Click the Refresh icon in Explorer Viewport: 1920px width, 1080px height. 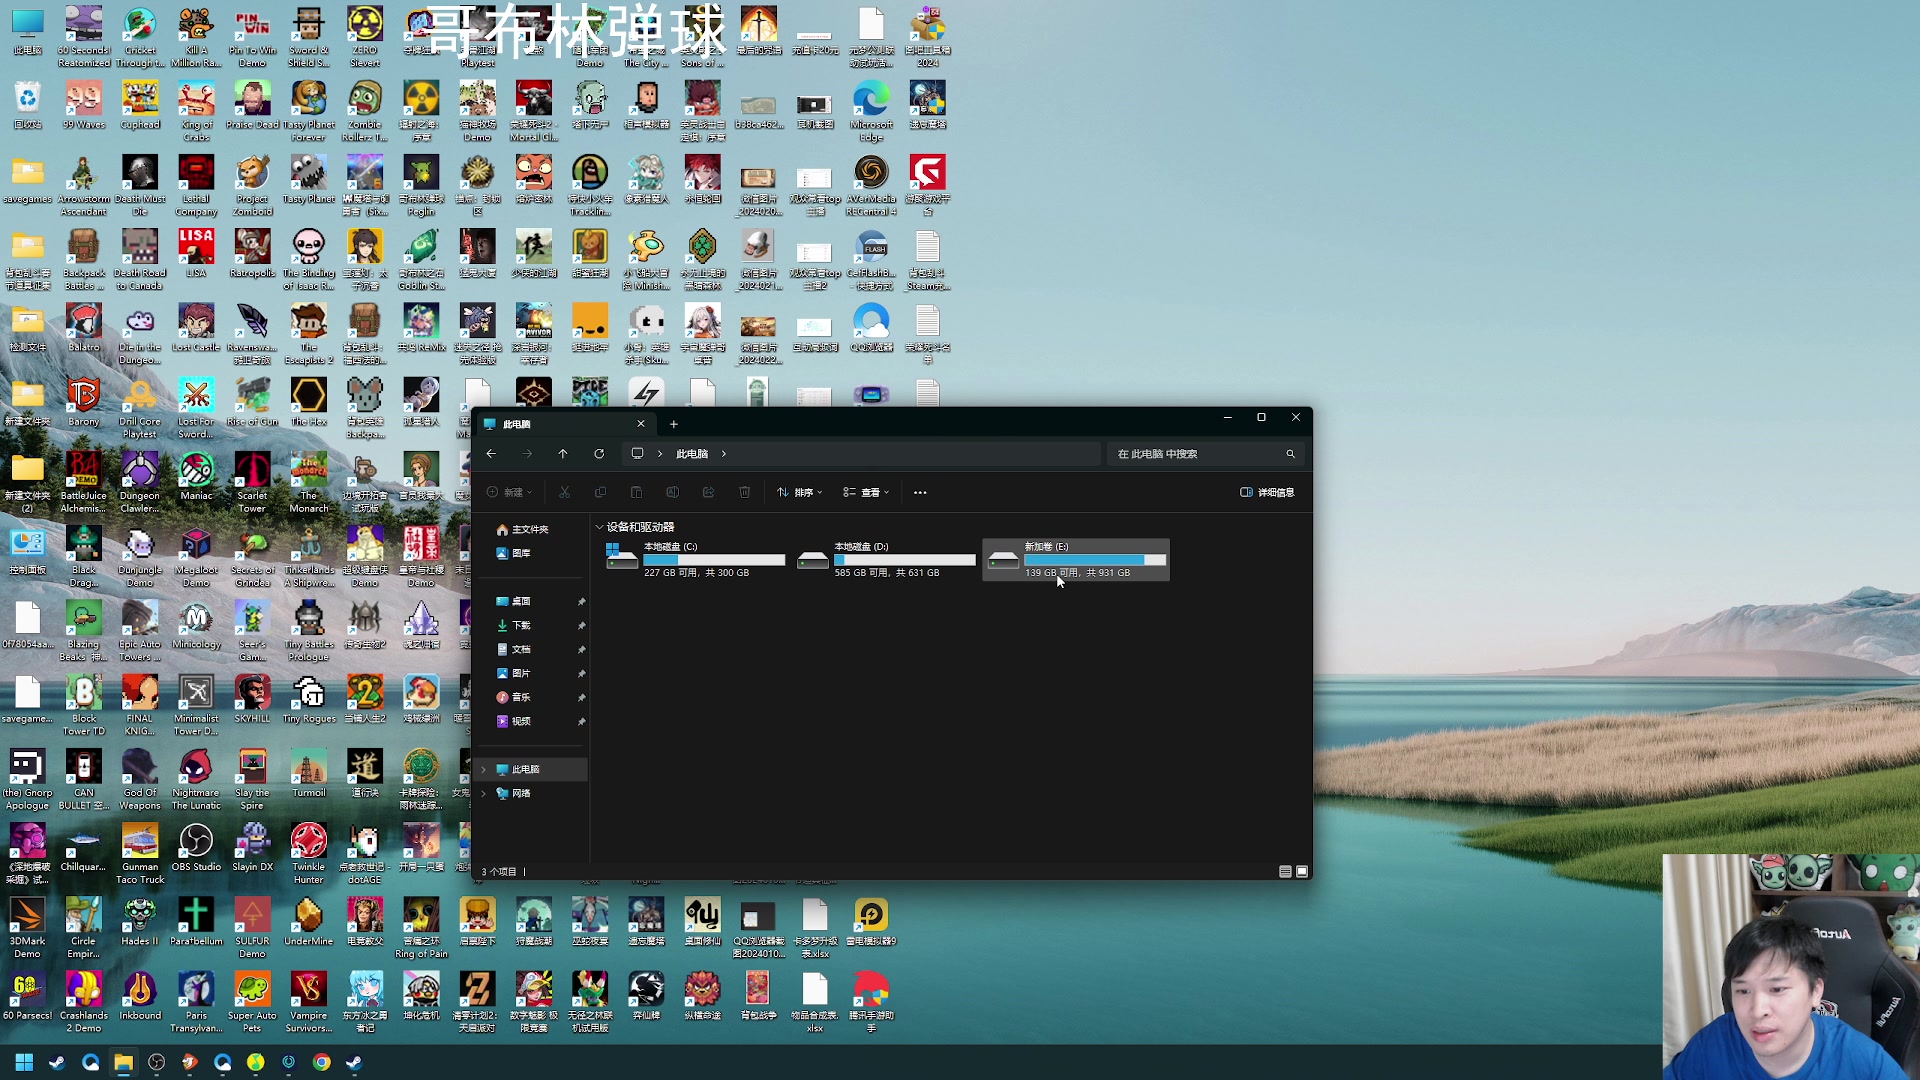coord(599,454)
